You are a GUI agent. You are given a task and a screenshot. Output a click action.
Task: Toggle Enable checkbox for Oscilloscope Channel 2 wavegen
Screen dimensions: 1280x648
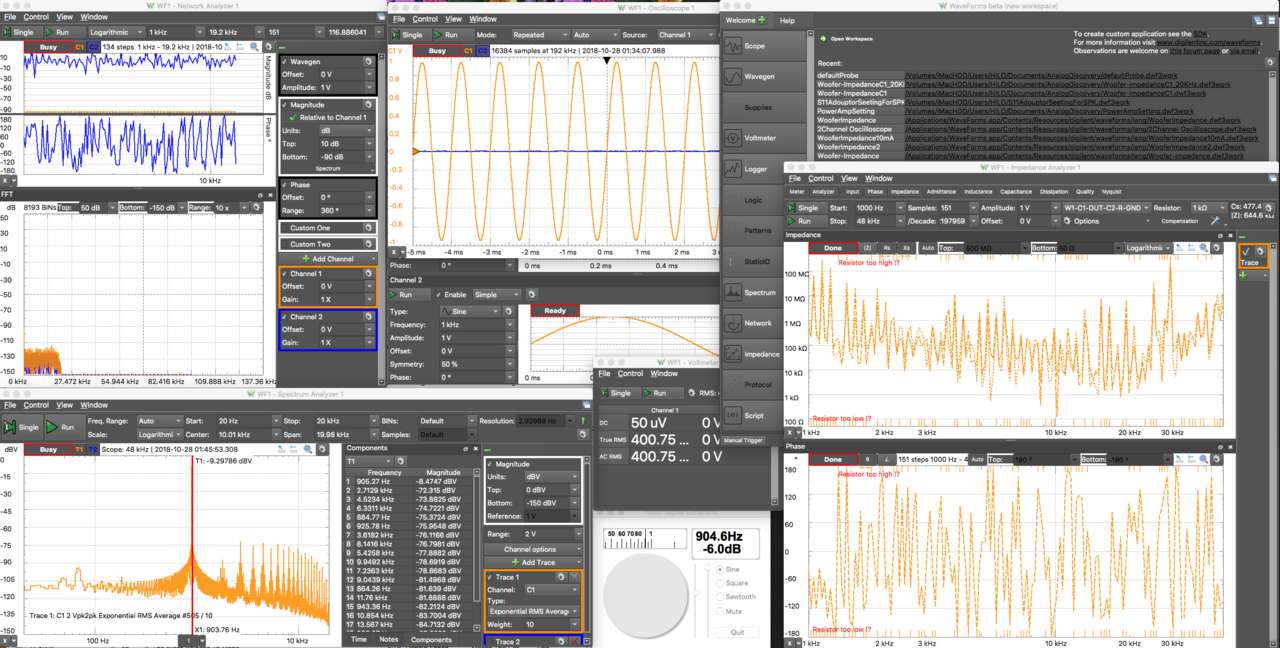[439, 295]
